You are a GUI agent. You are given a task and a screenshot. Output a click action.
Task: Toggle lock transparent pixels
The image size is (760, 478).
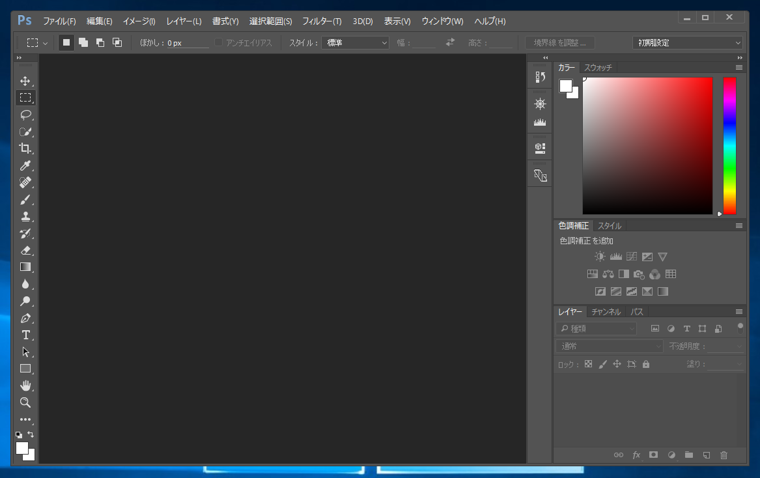[x=588, y=364]
